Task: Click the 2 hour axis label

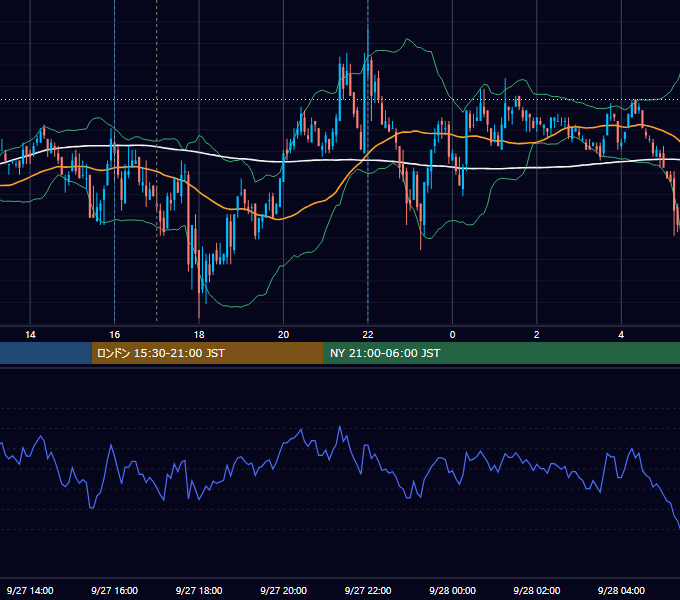Action: coord(536,335)
